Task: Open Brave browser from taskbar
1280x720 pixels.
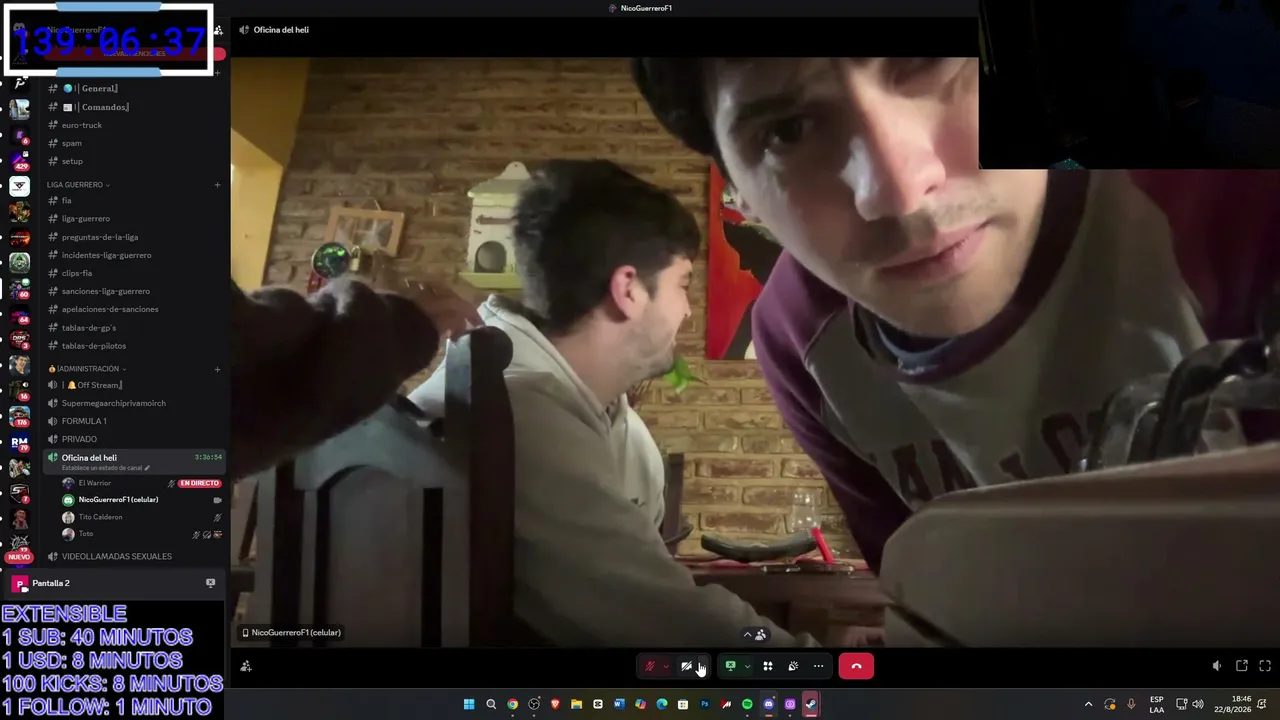Action: pyautogui.click(x=555, y=704)
